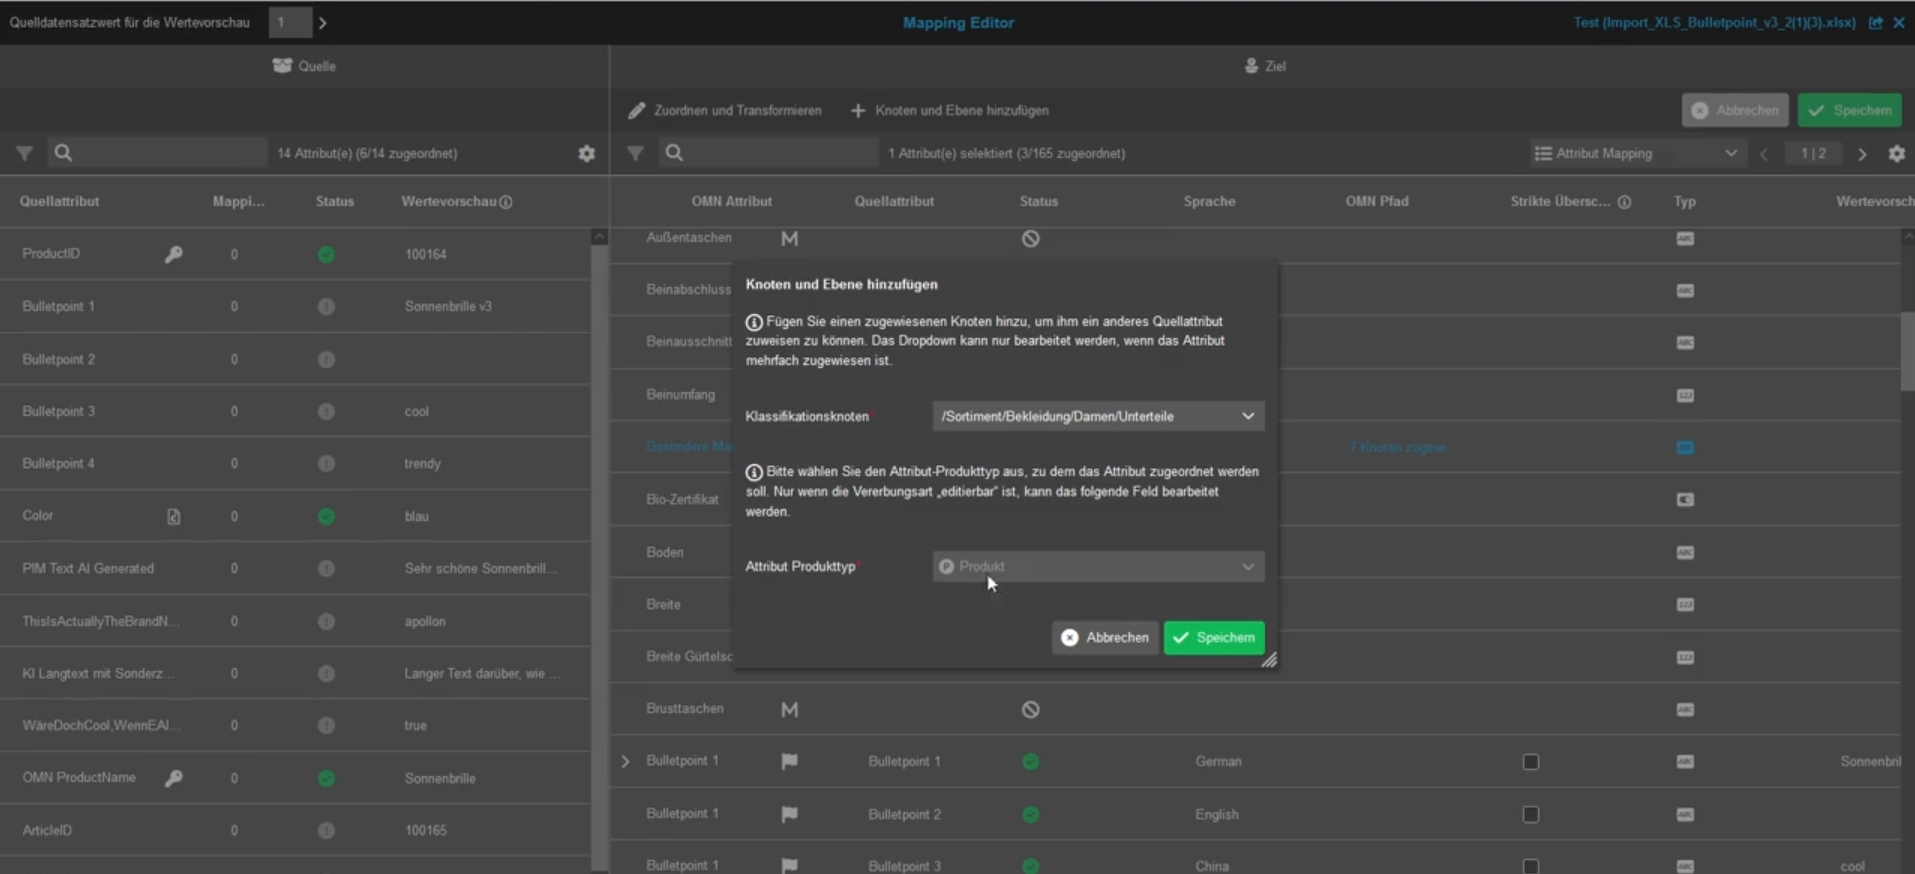Screen dimensions: 1915x874
Task: Expand the first Bulletpoint 1 row
Action: [625, 761]
